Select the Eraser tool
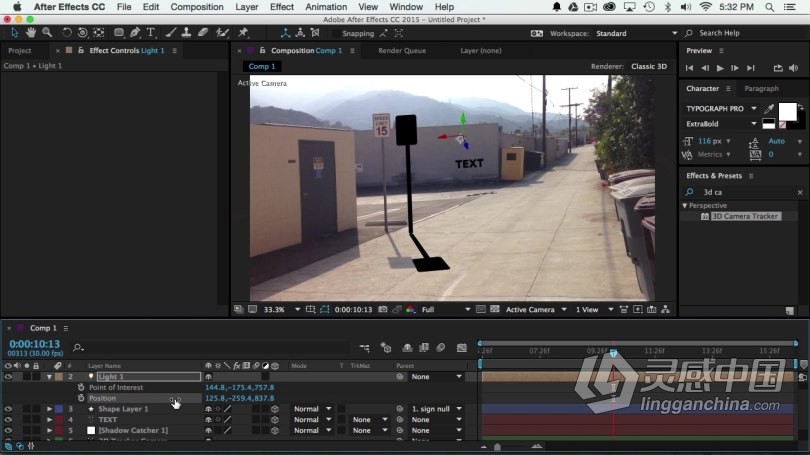The width and height of the screenshot is (810, 455). [202, 33]
